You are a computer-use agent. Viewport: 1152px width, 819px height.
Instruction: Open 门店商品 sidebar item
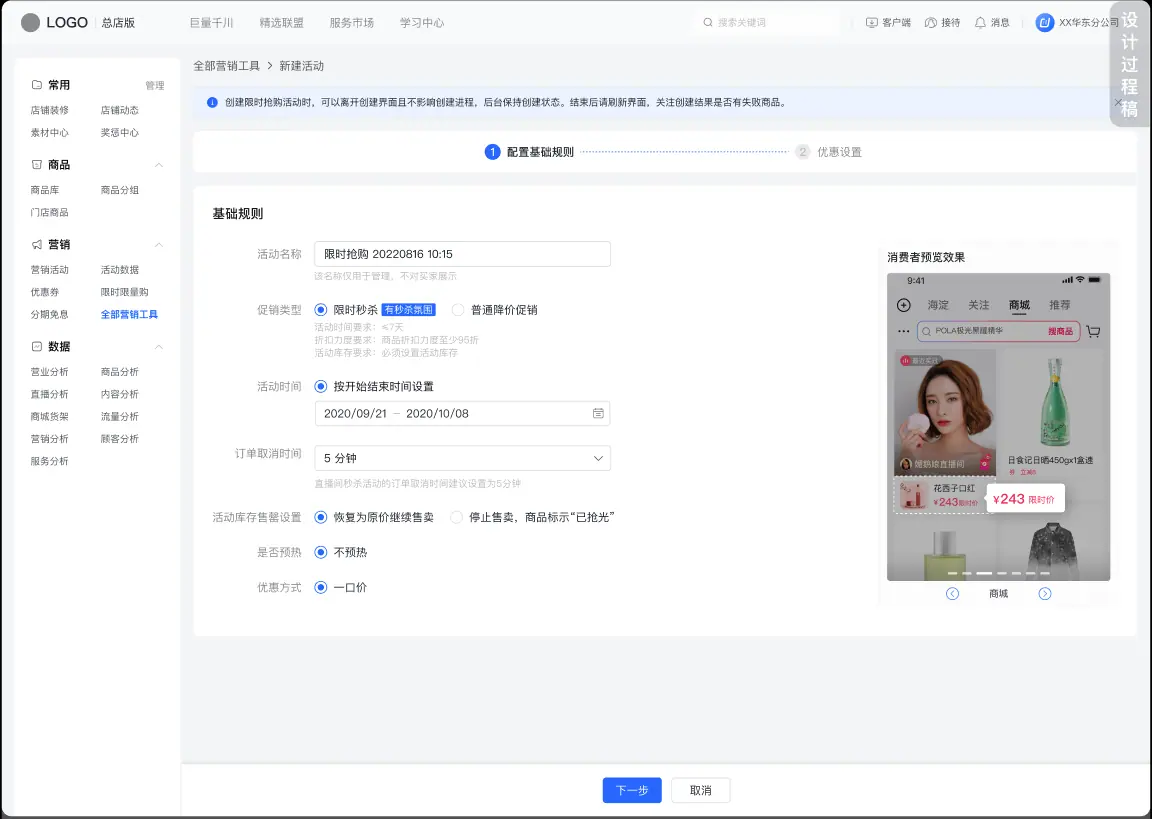coord(49,212)
